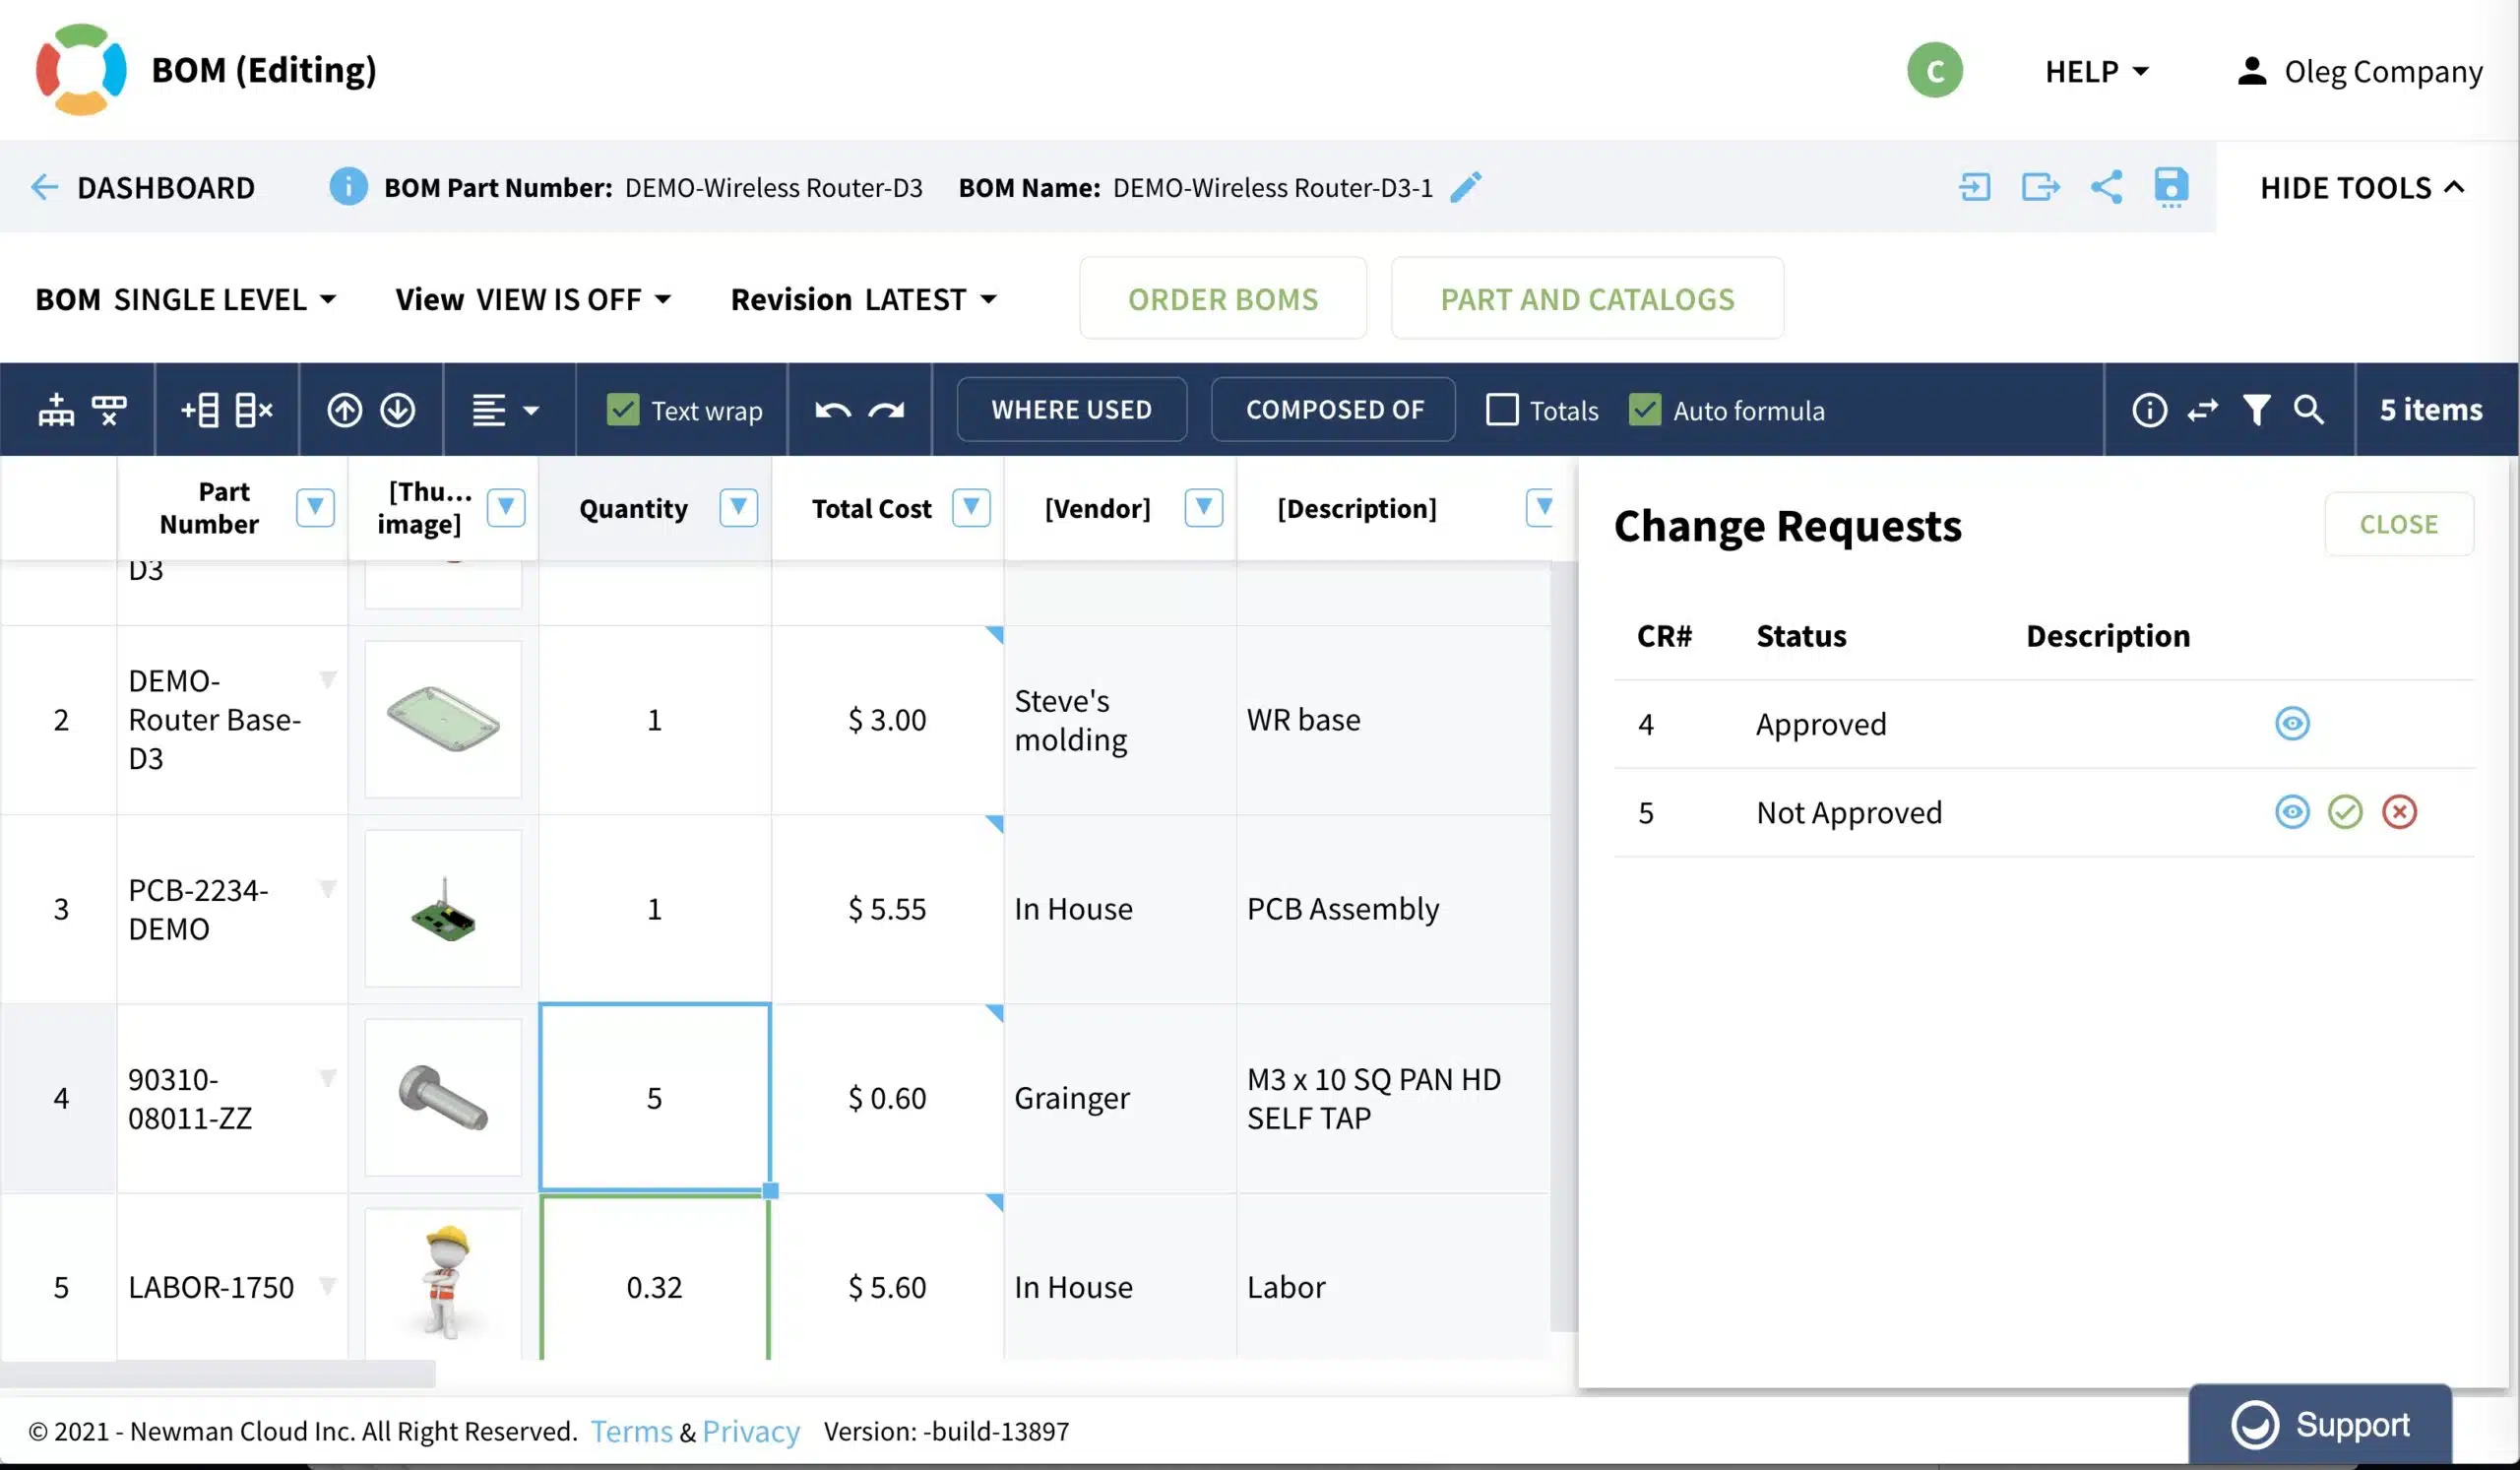Approve change request 5 with green check
The height and width of the screenshot is (1470, 2520).
click(2345, 811)
